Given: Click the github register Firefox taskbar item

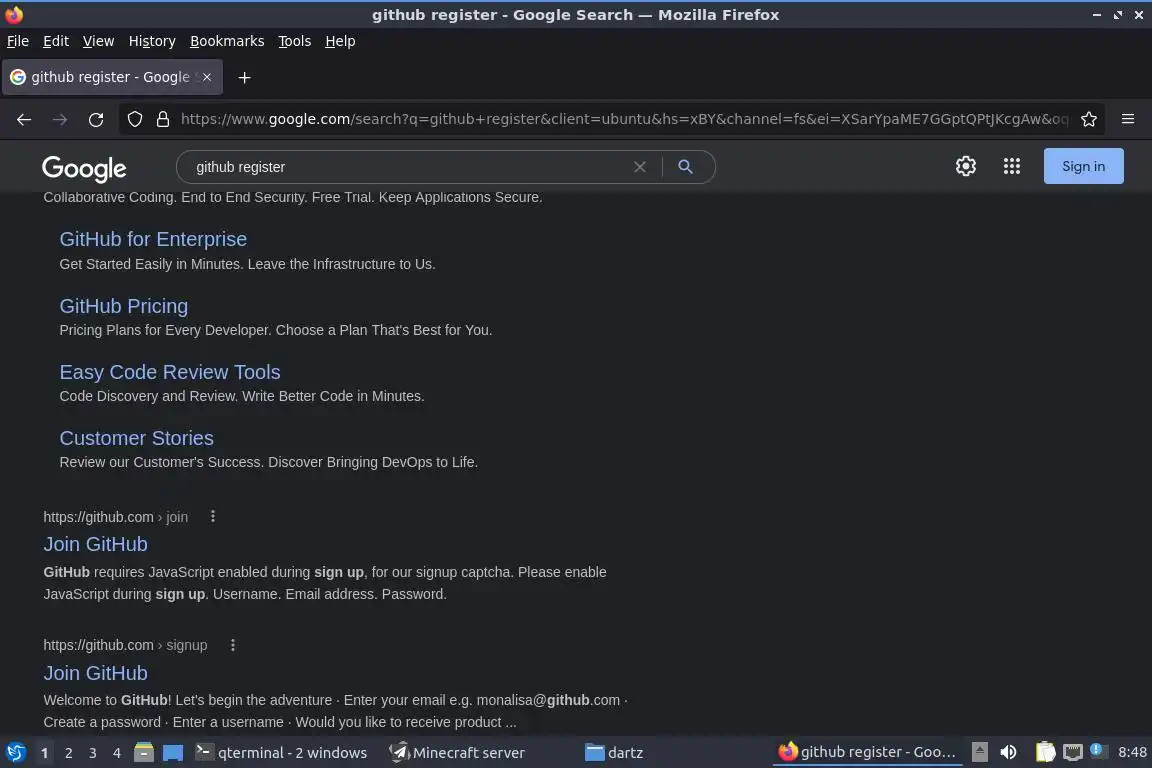Looking at the screenshot, I should coord(868,752).
